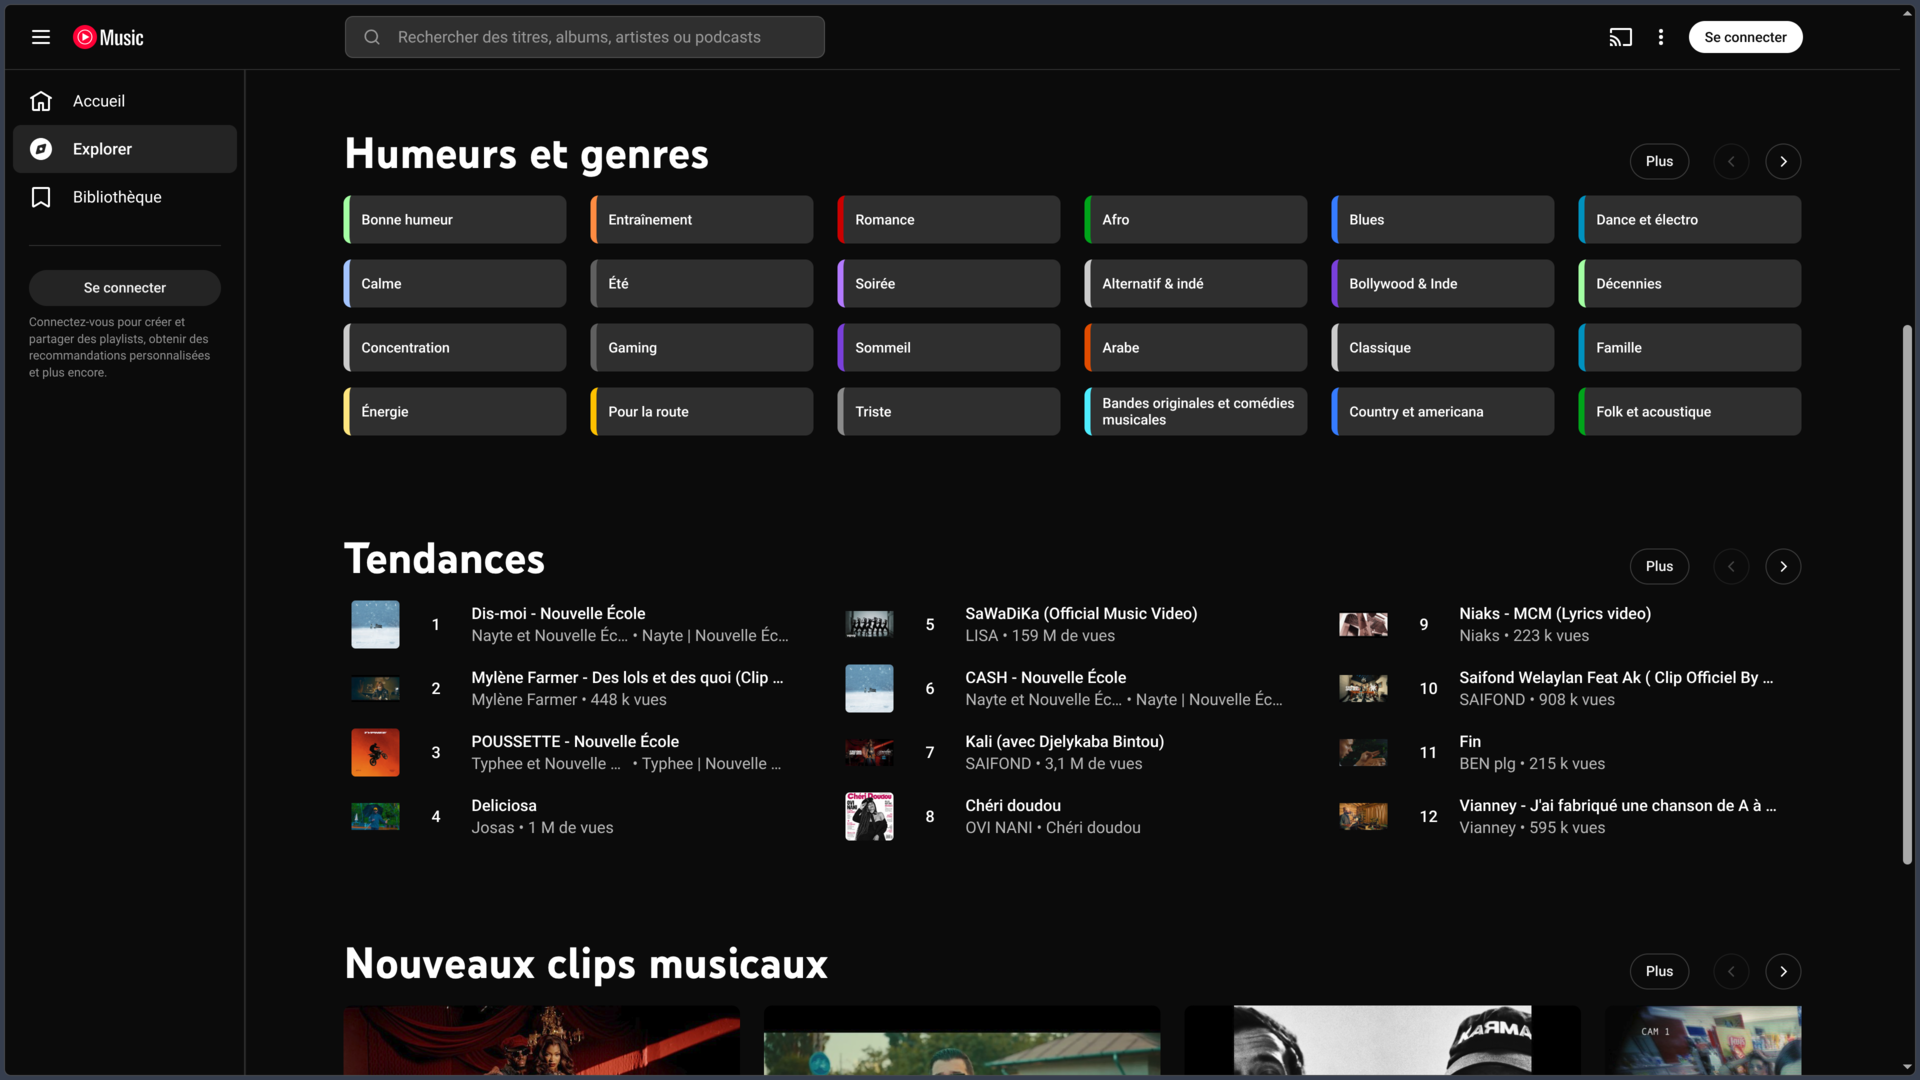Open the KARMA cap music clip

click(x=1382, y=1041)
